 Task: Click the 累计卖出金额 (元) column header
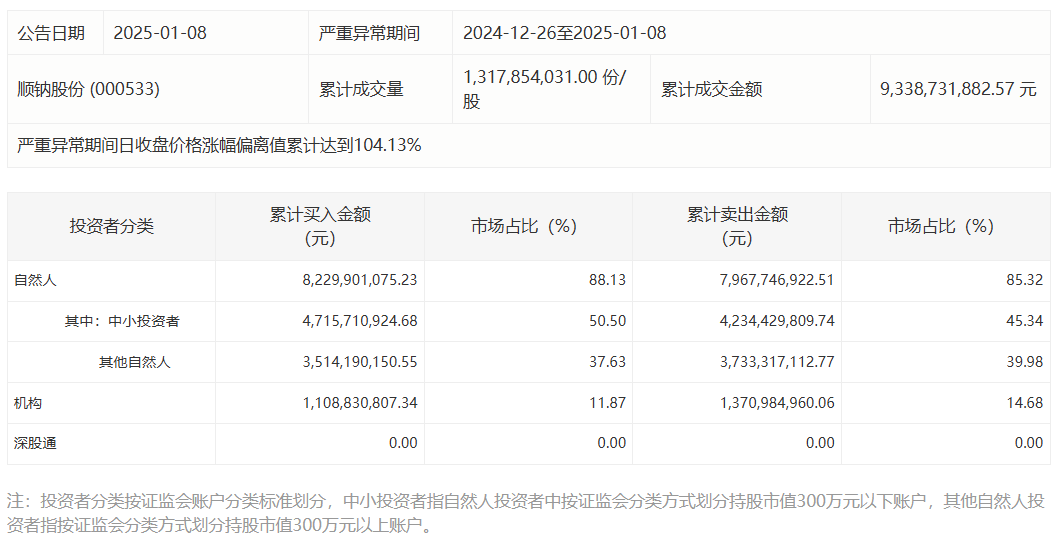[737, 226]
